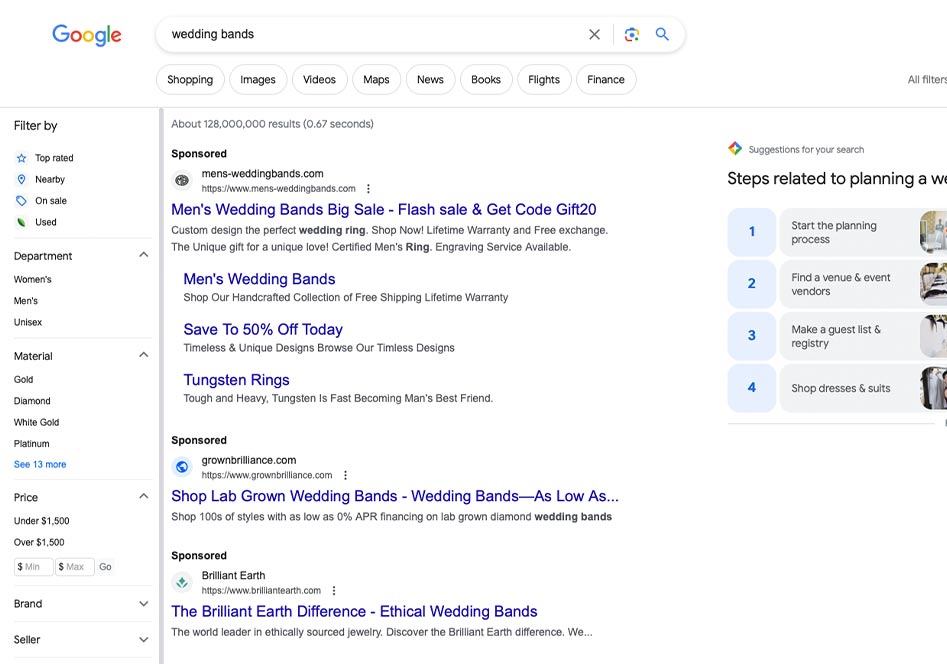The image size is (947, 664).
Task: Click See 13 more materials
Action: coord(40,465)
